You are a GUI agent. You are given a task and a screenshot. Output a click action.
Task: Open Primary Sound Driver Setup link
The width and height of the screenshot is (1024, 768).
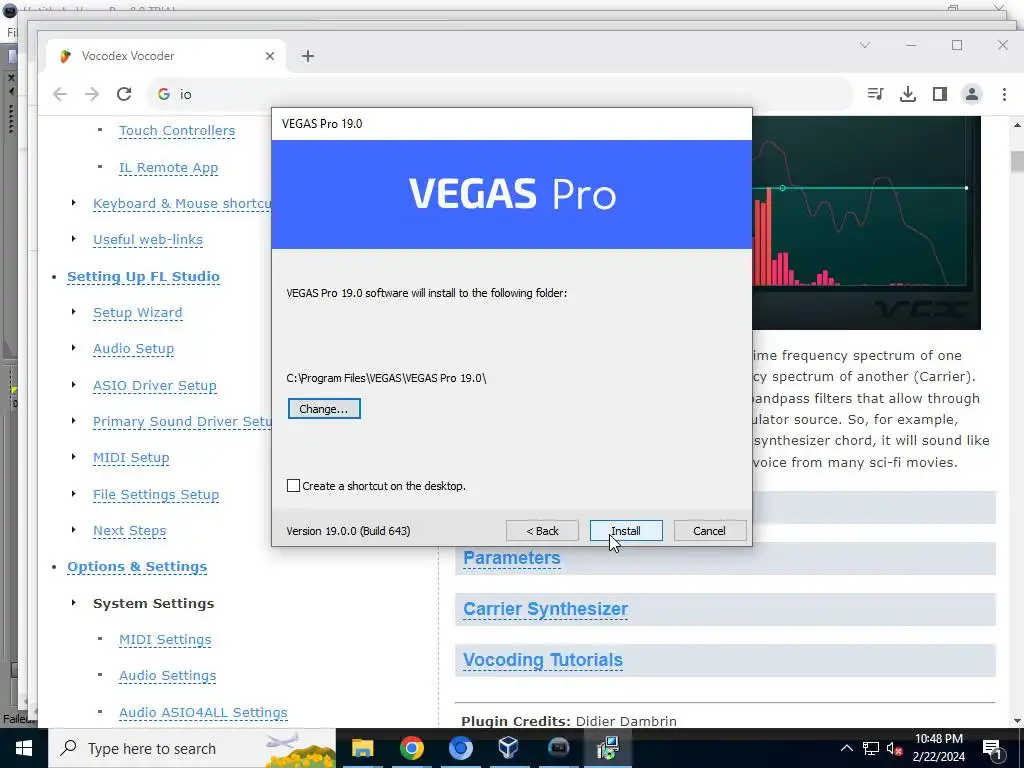(182, 422)
